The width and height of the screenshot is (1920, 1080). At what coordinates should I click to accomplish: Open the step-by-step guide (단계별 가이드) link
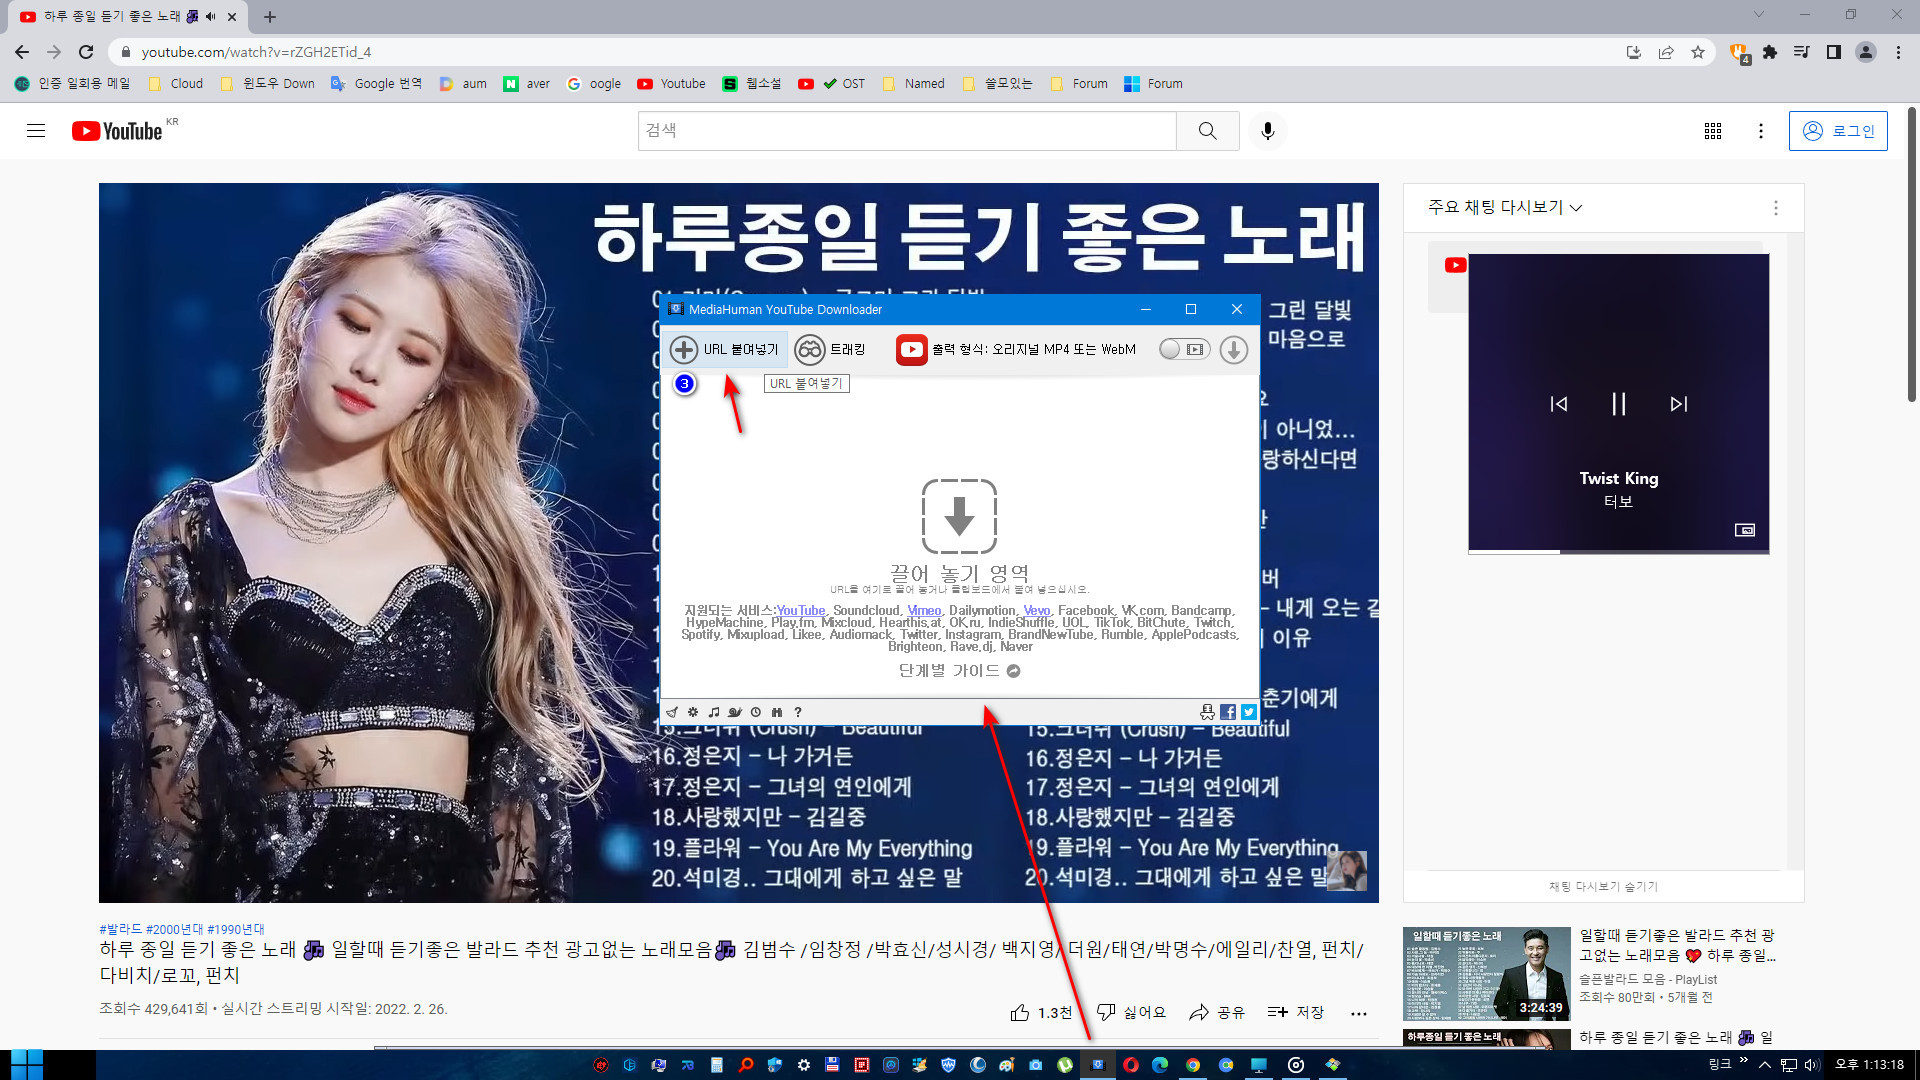959,671
